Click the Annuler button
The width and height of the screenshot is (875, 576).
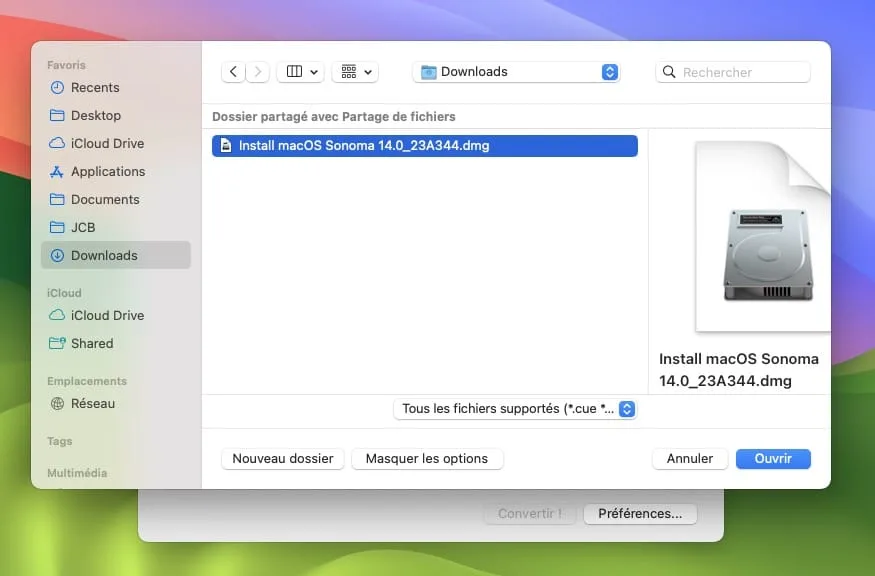pos(690,459)
